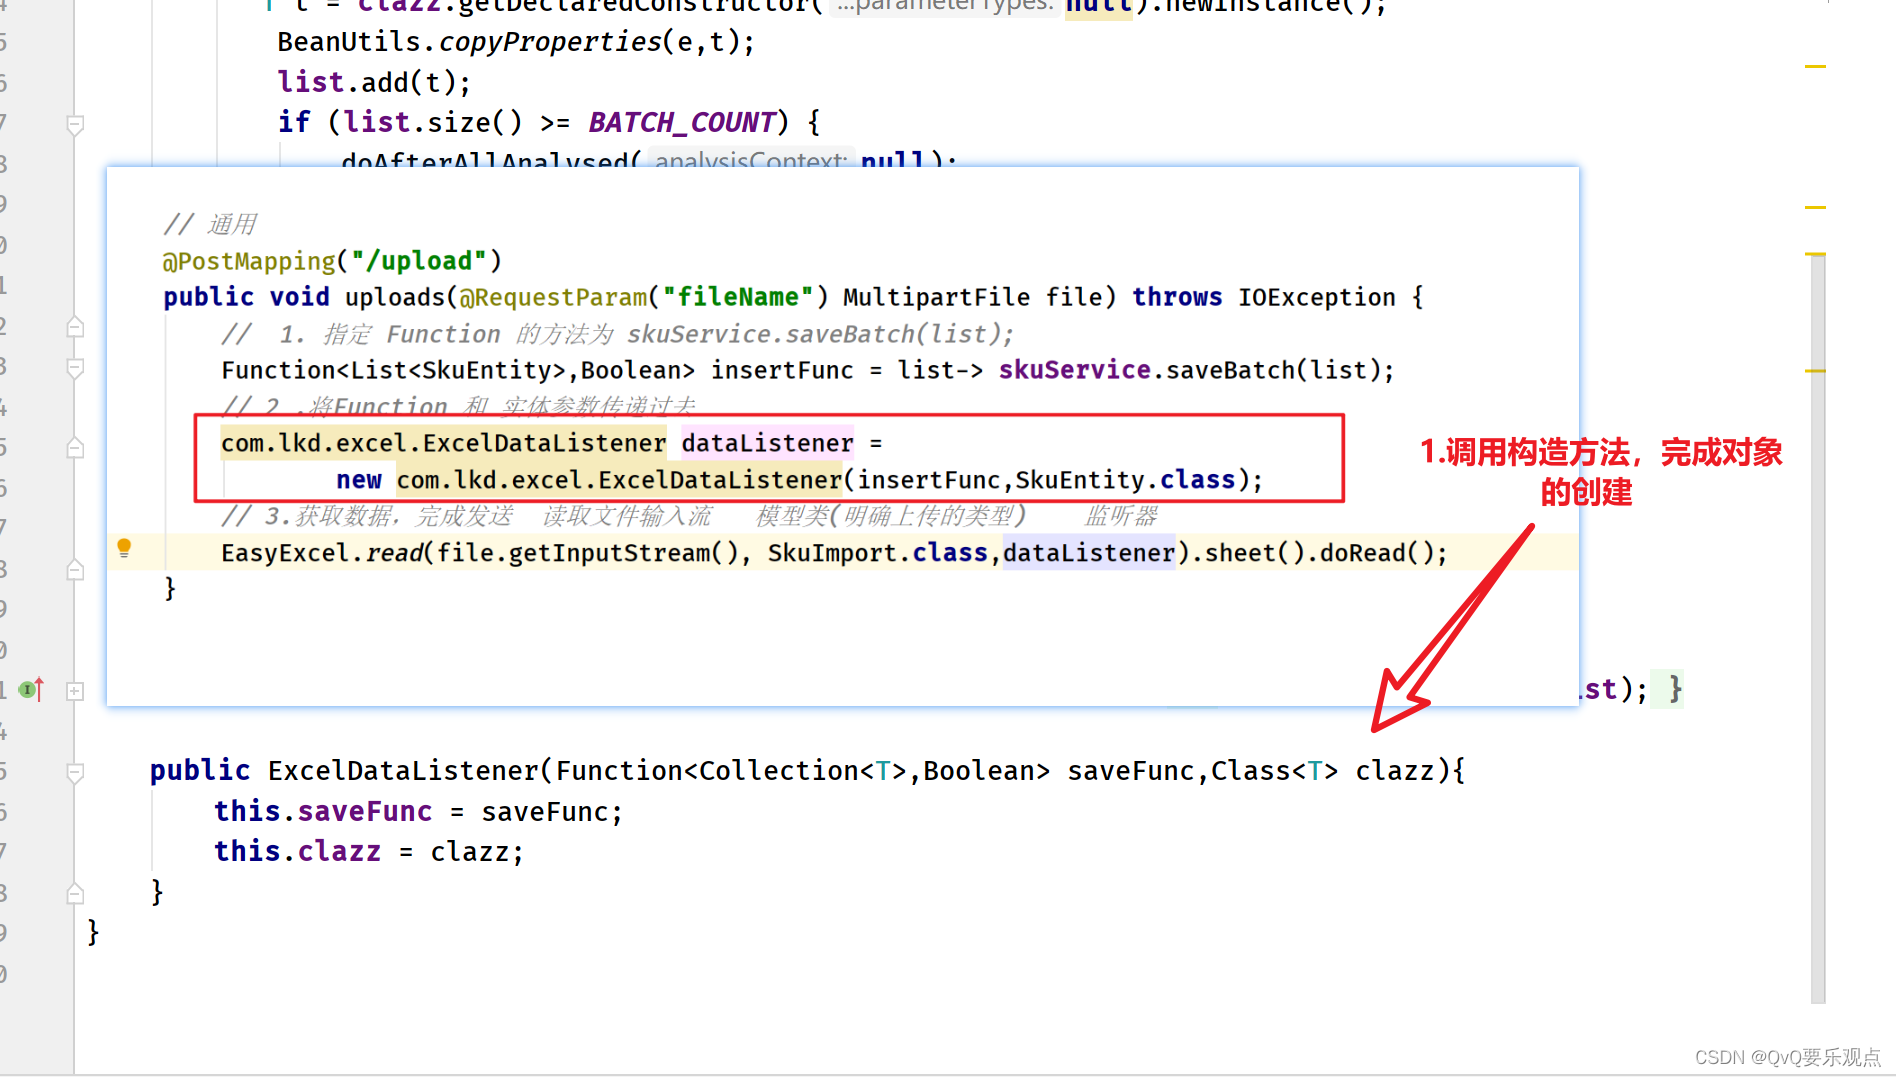Click the null argument before newInstance()
The image size is (1896, 1077).
click(x=1098, y=7)
